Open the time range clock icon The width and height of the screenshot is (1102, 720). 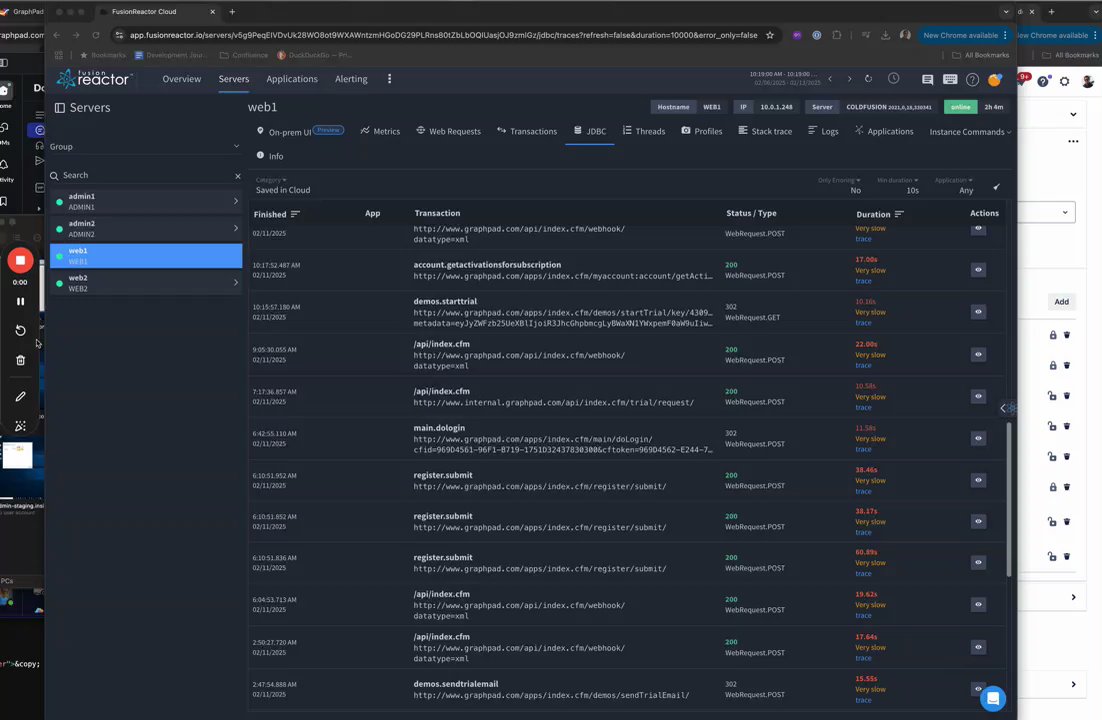coord(894,79)
